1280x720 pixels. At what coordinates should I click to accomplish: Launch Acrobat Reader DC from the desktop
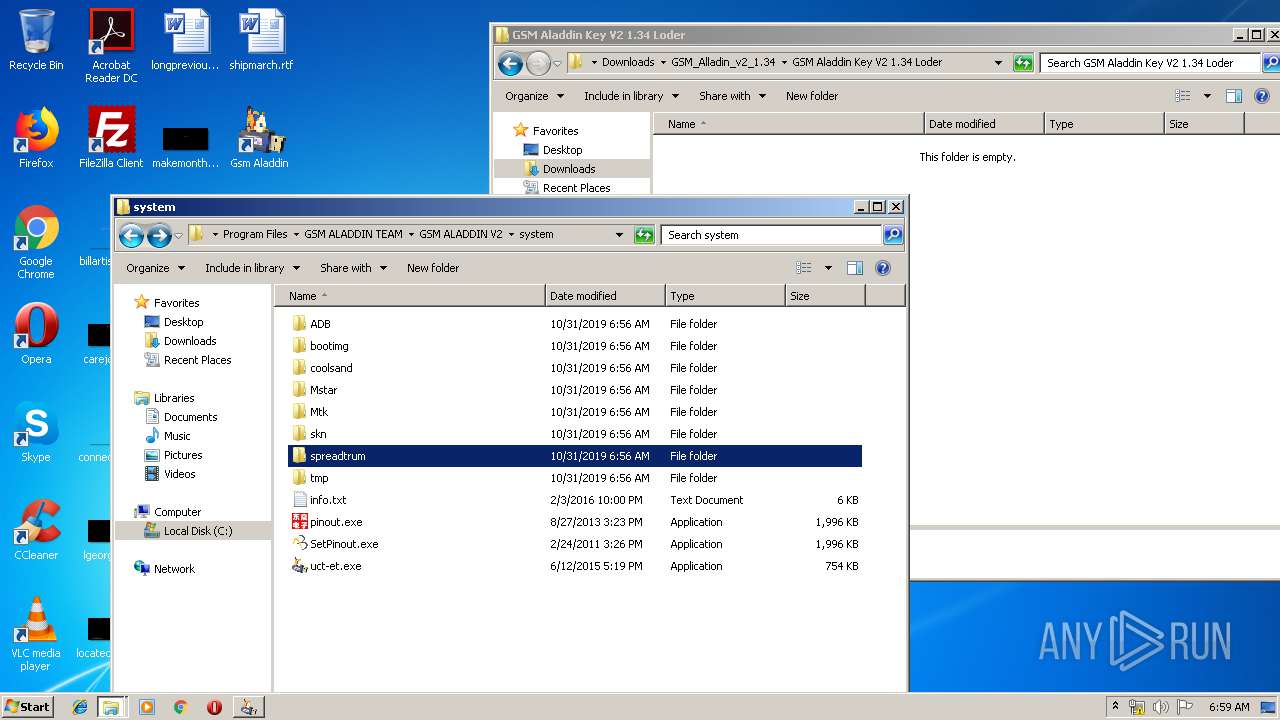[111, 45]
